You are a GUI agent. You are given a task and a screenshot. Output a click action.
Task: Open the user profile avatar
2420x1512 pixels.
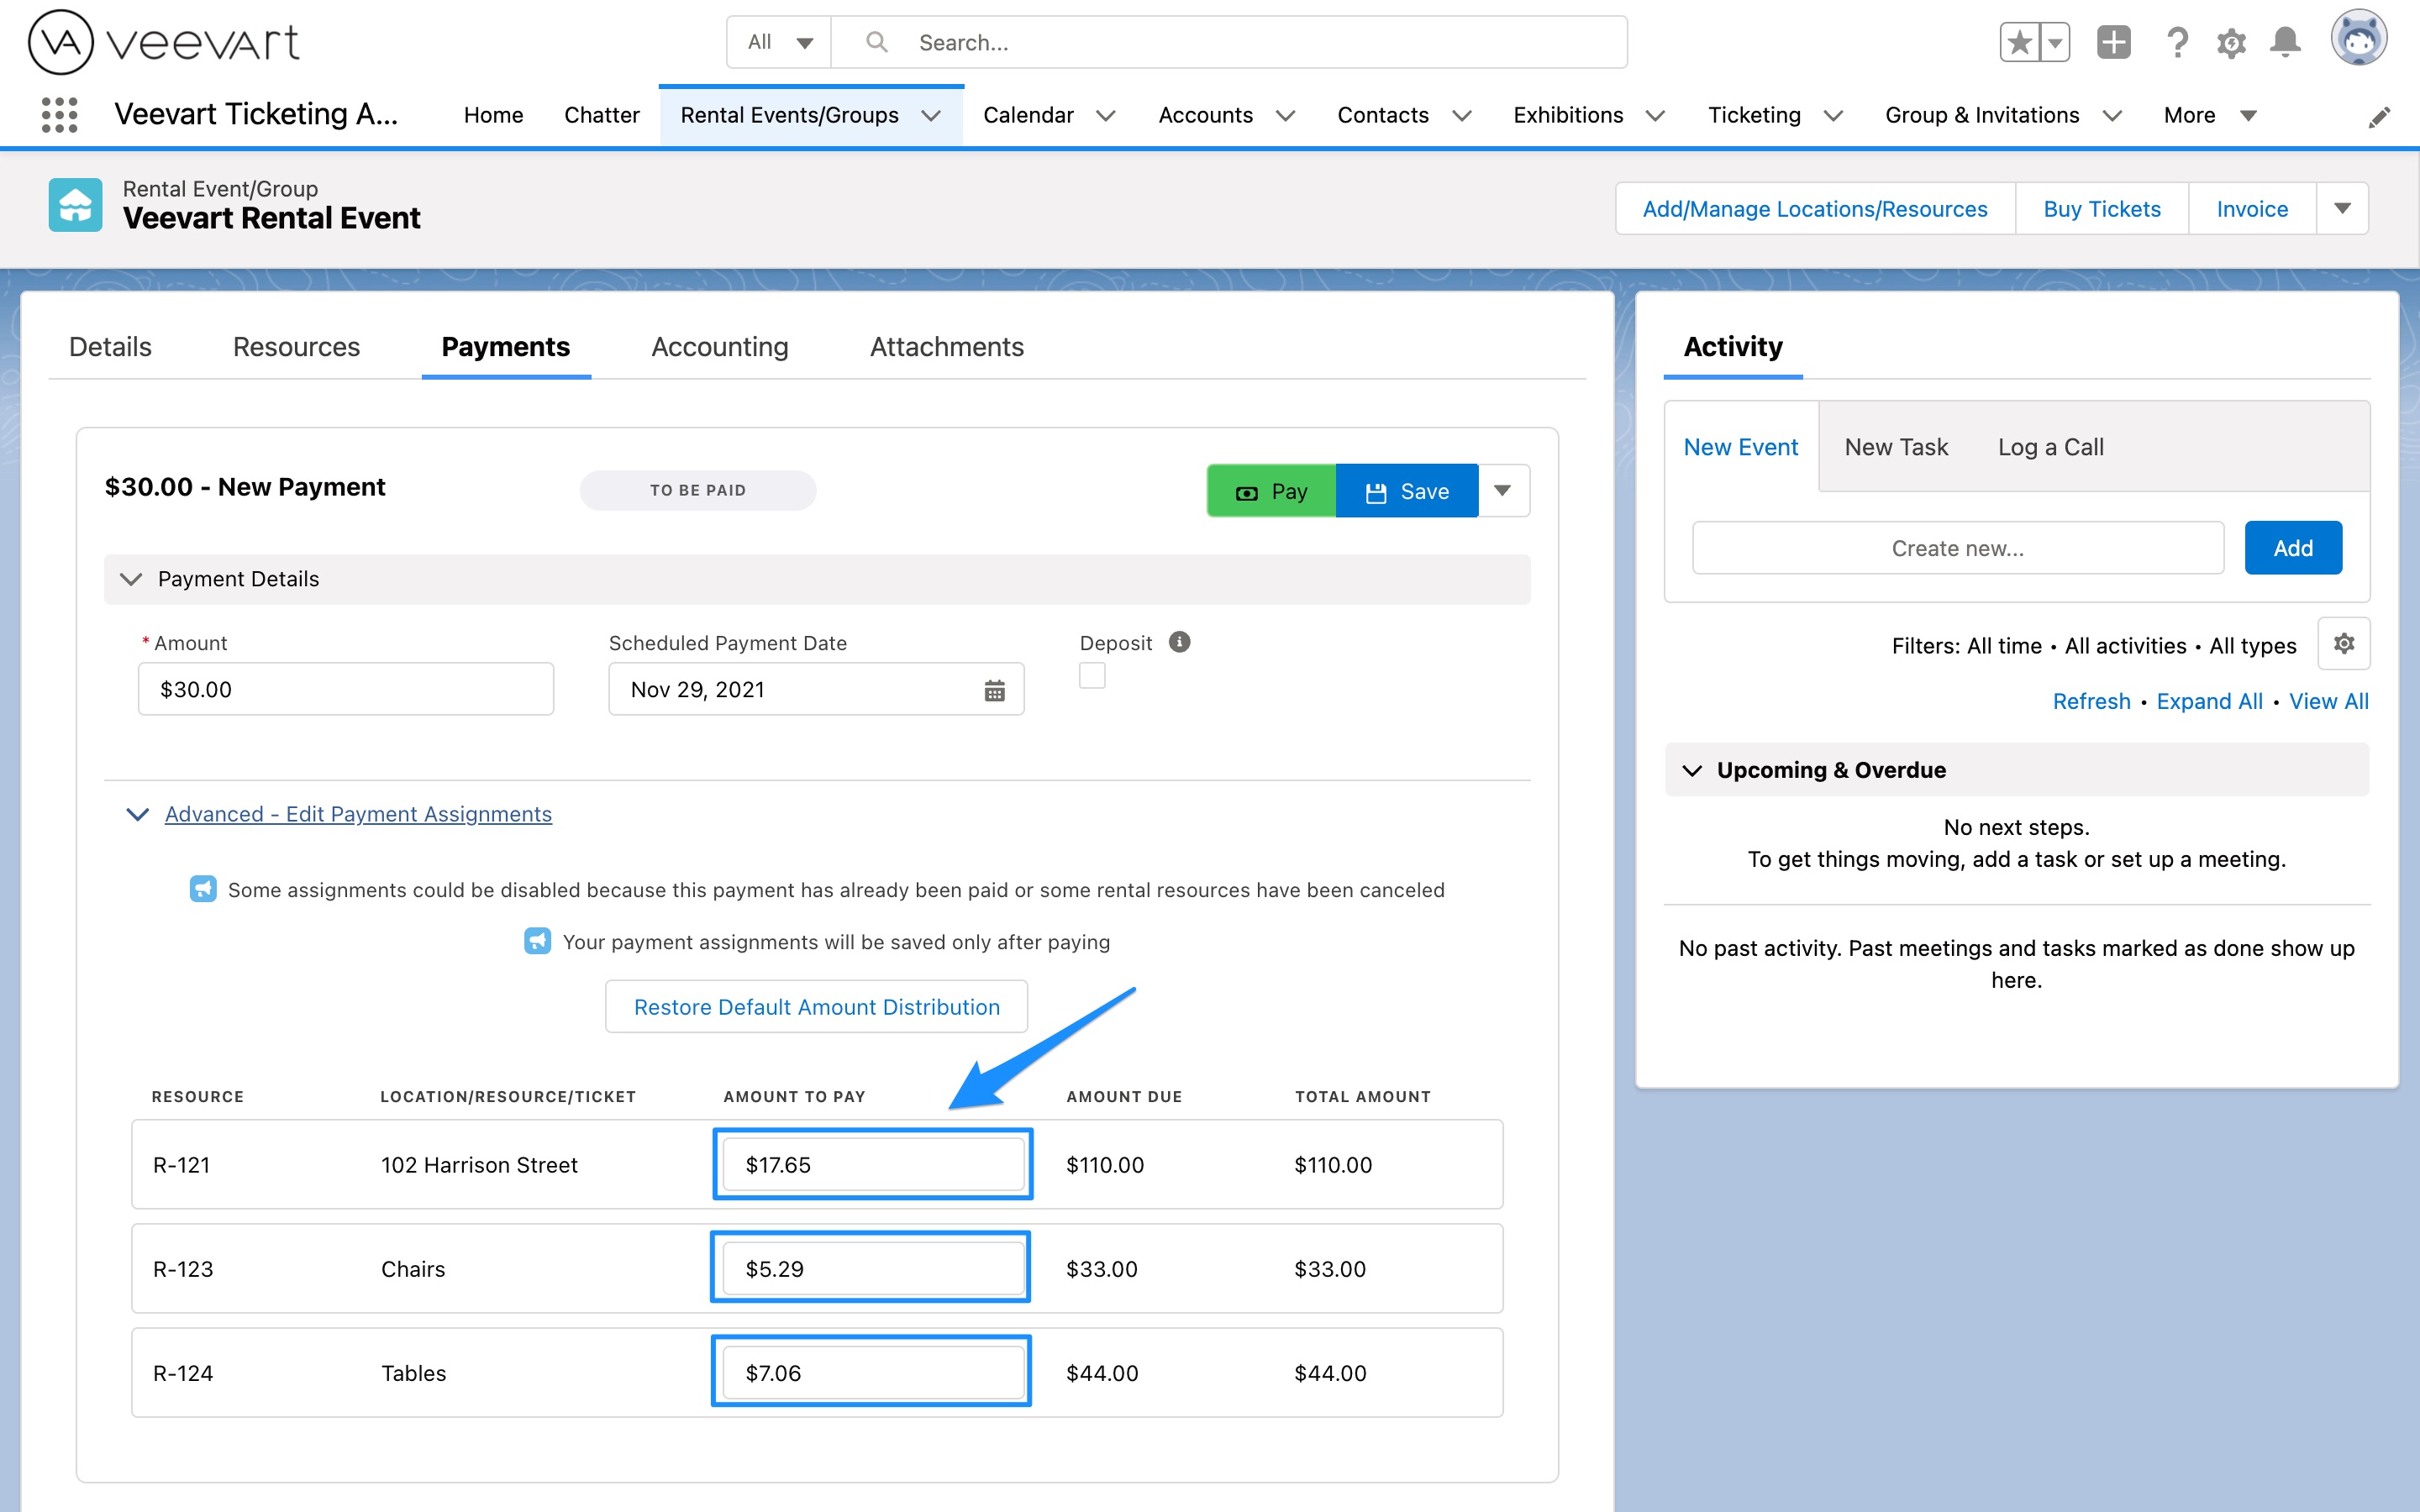tap(2359, 40)
